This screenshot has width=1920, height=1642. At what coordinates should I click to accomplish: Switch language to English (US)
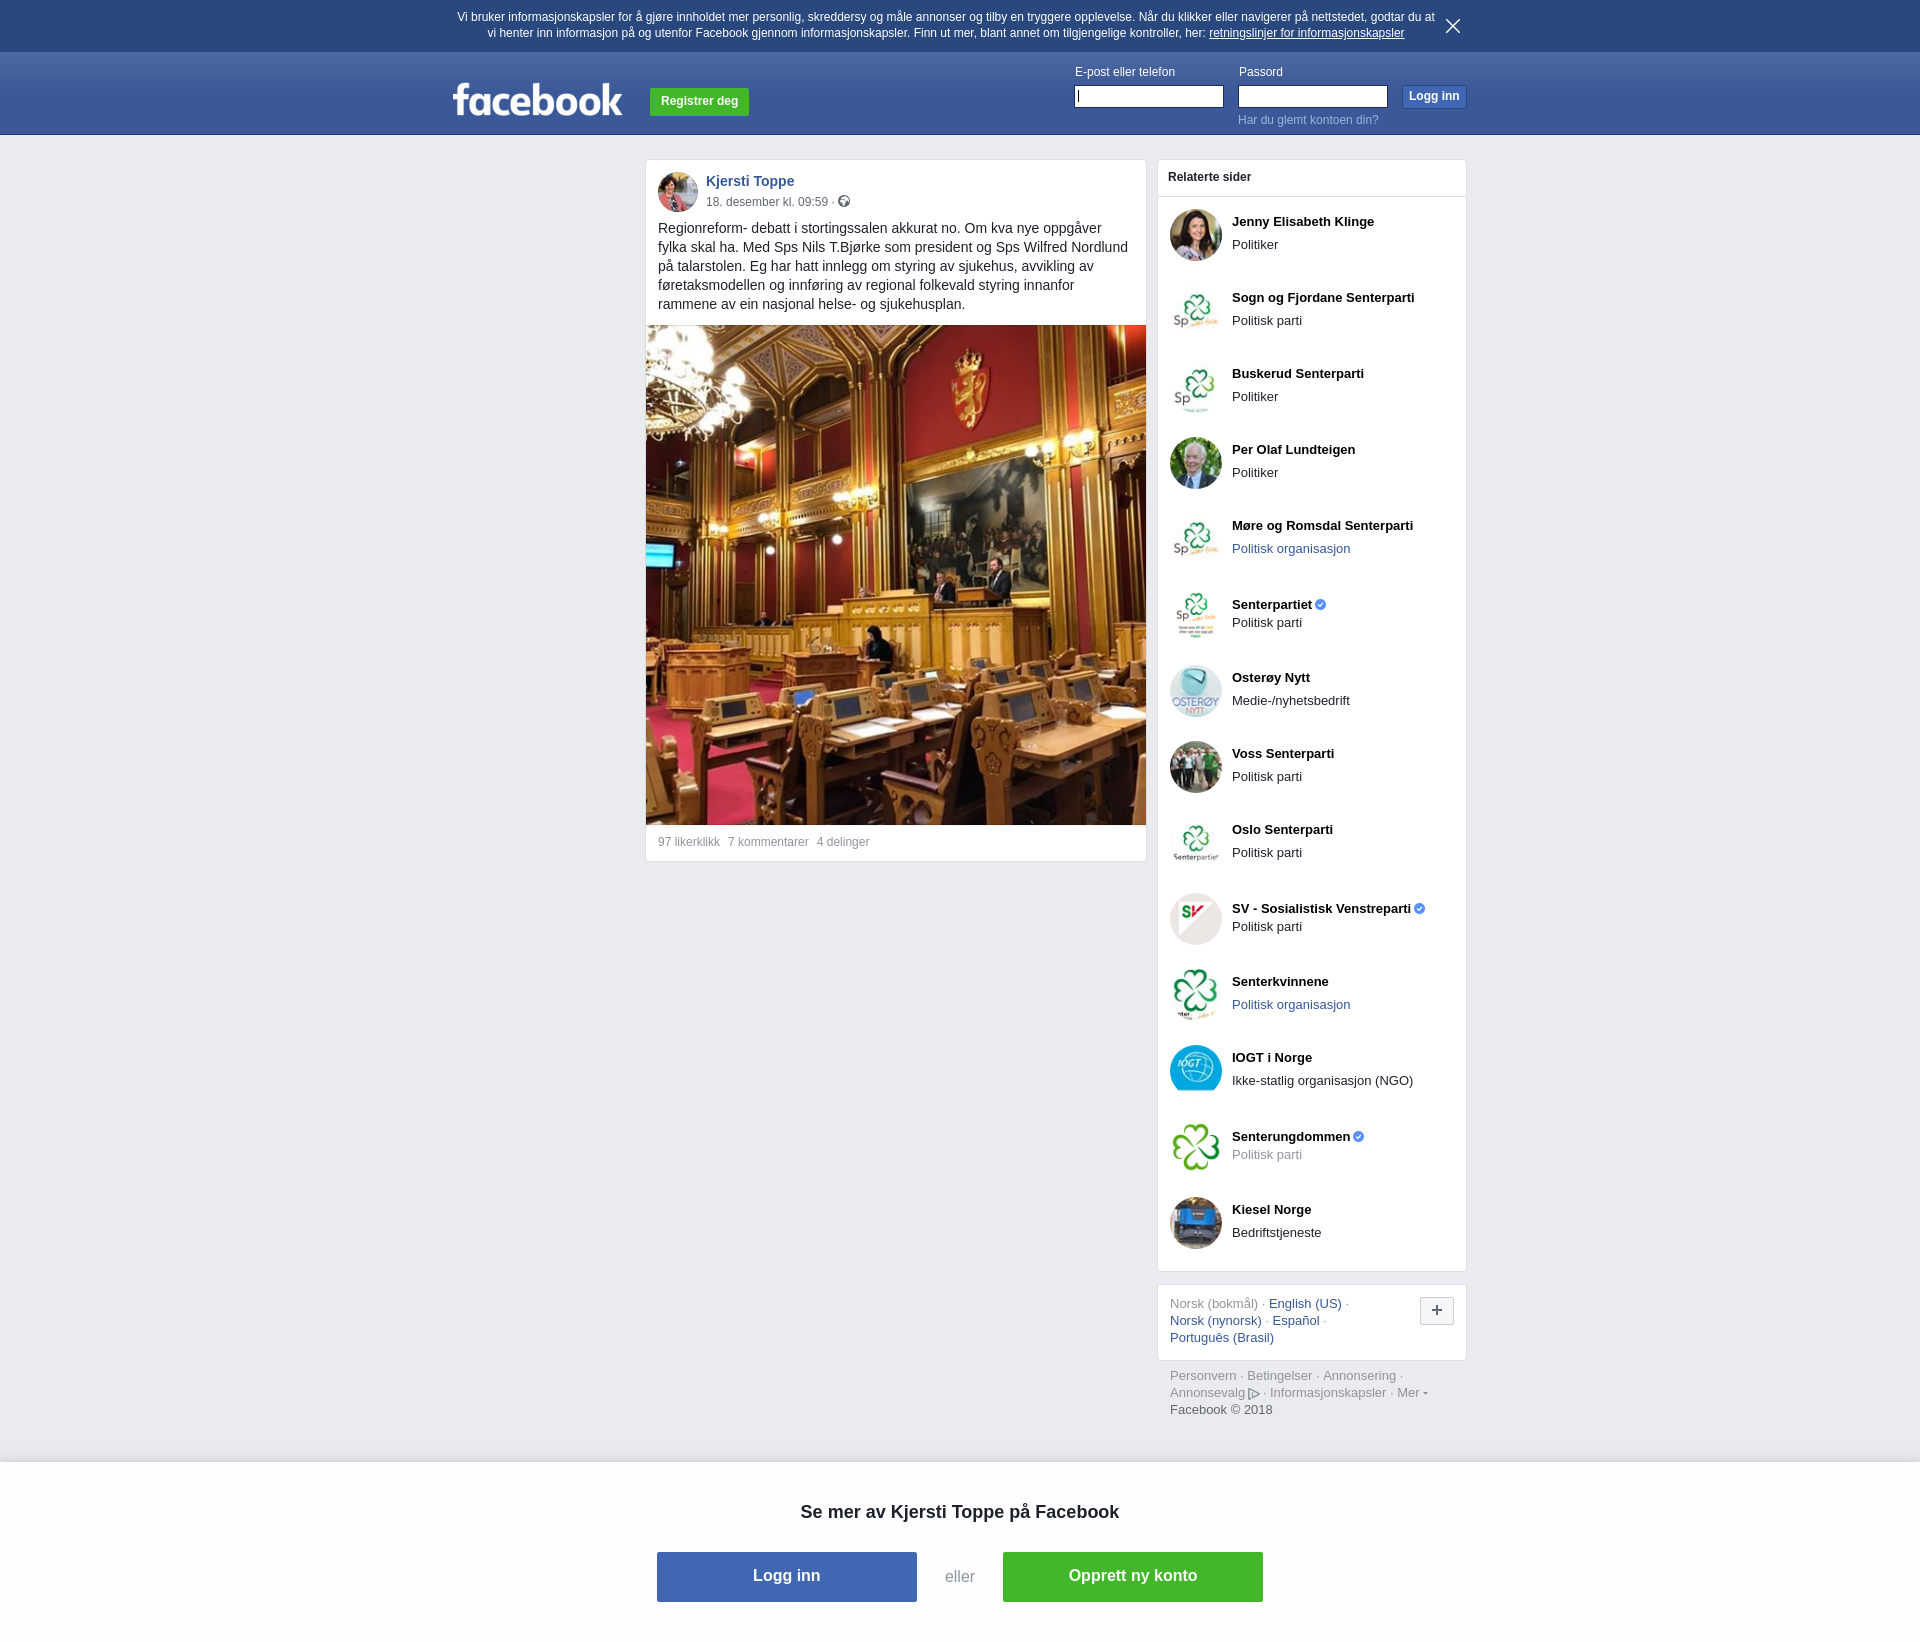(1305, 1304)
